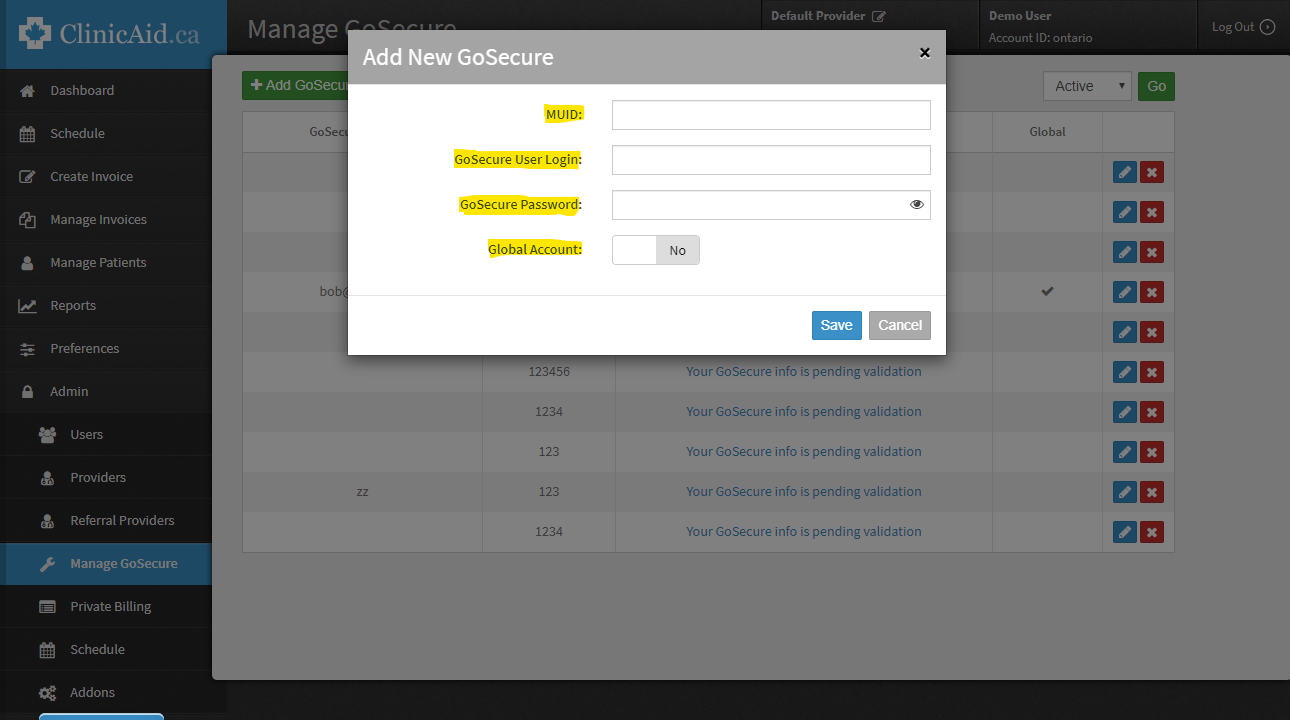Click the MUID input field
The width and height of the screenshot is (1290, 720).
tap(771, 115)
